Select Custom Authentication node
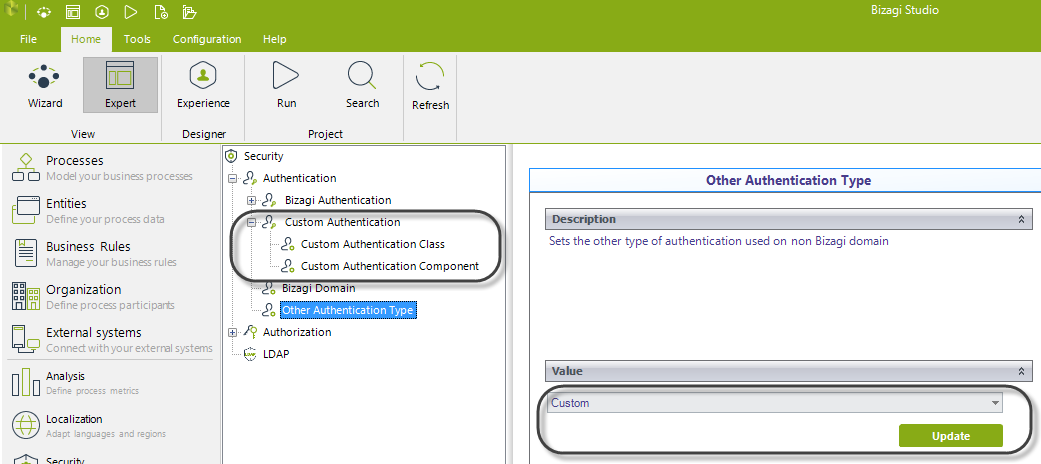The width and height of the screenshot is (1041, 464). click(x=343, y=222)
